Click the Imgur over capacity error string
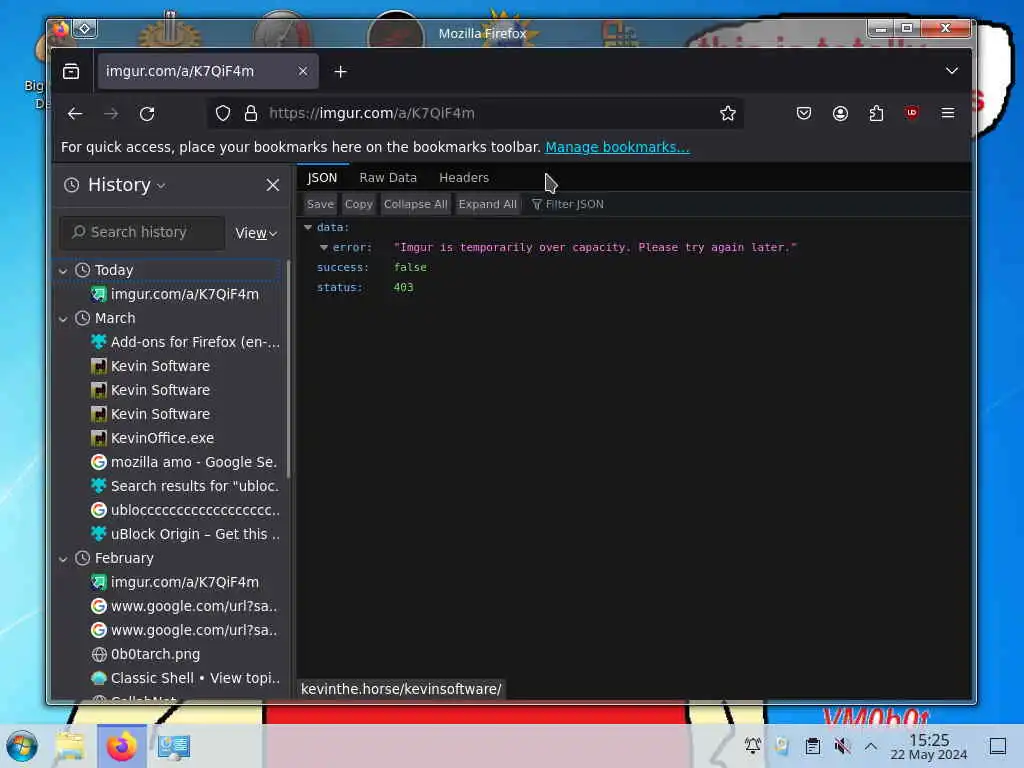 tap(595, 248)
